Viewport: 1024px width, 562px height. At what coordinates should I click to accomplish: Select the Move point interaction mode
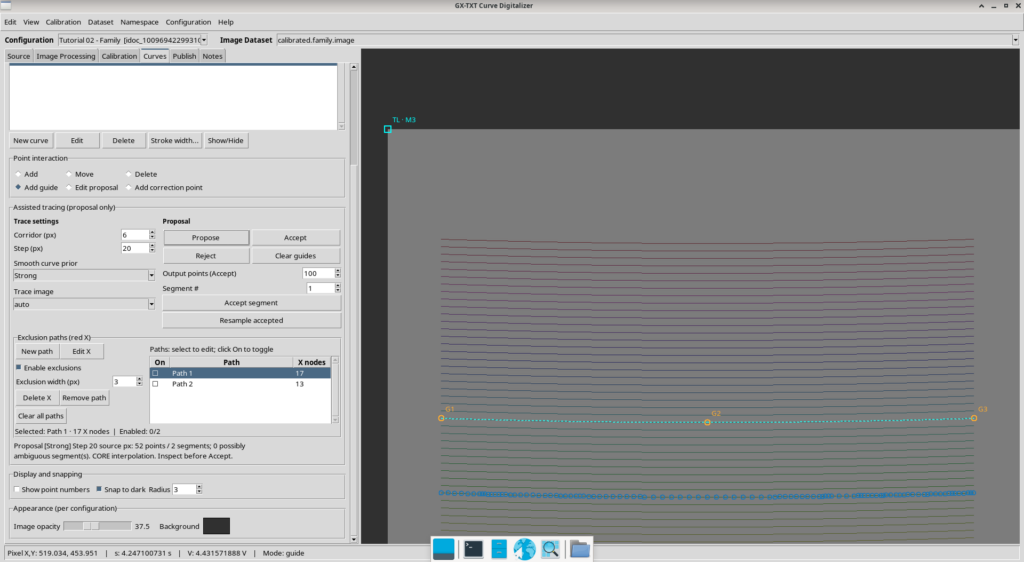69,174
